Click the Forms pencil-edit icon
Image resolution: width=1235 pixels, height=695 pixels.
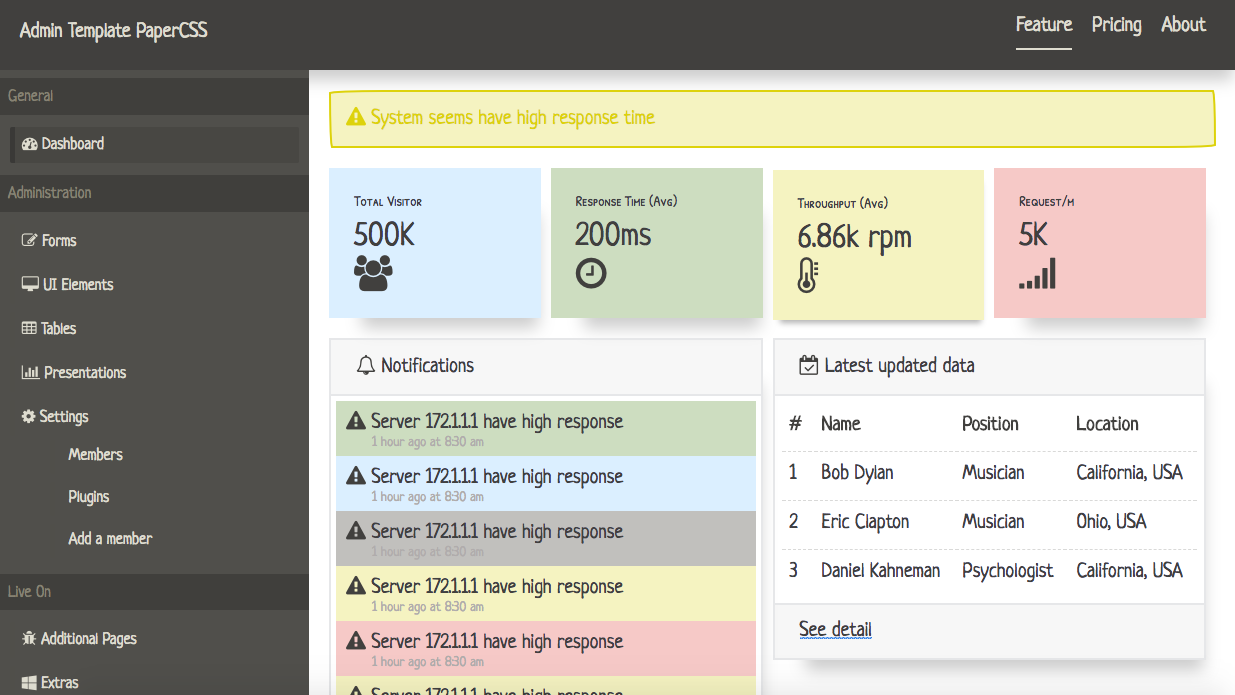[30, 241]
